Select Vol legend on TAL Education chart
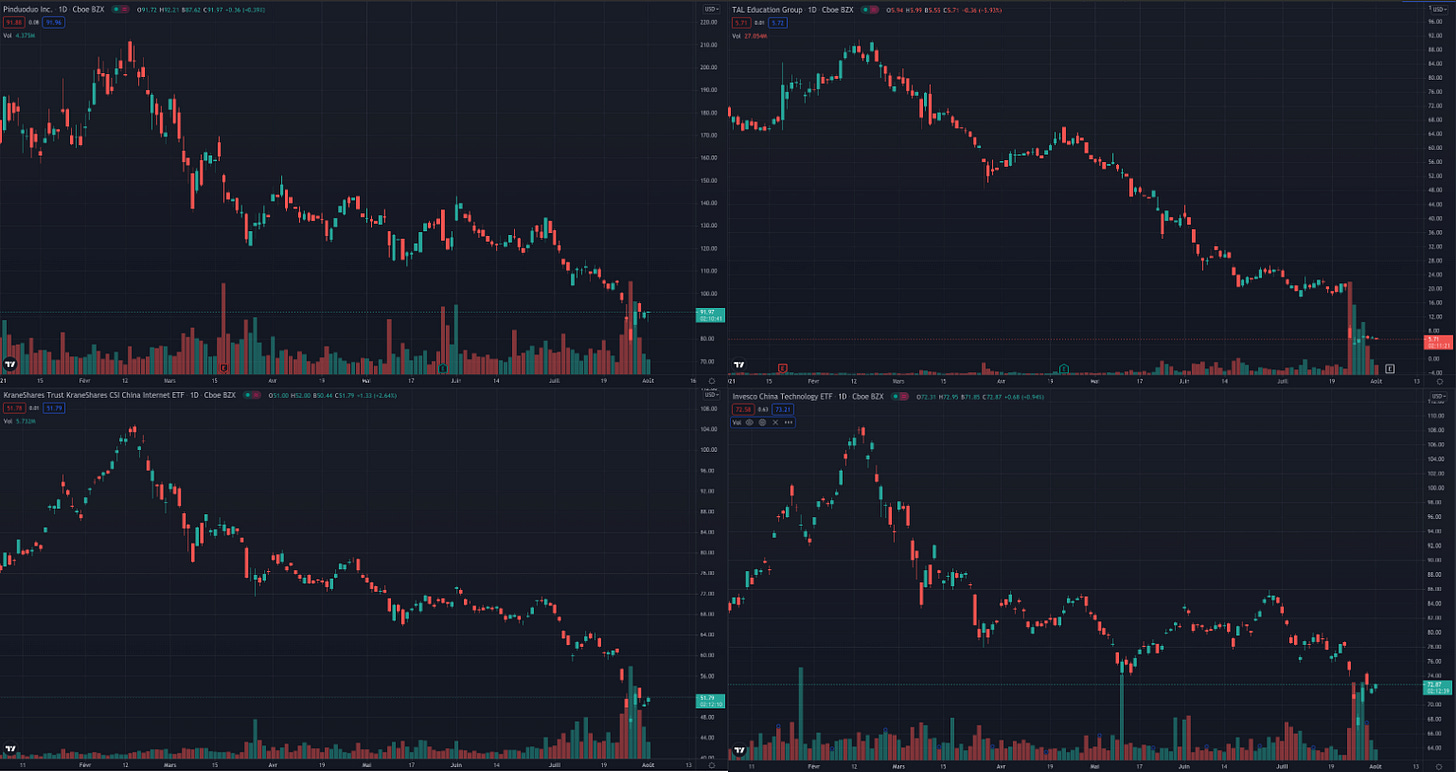Viewport: 1456px width, 772px height. (736, 36)
